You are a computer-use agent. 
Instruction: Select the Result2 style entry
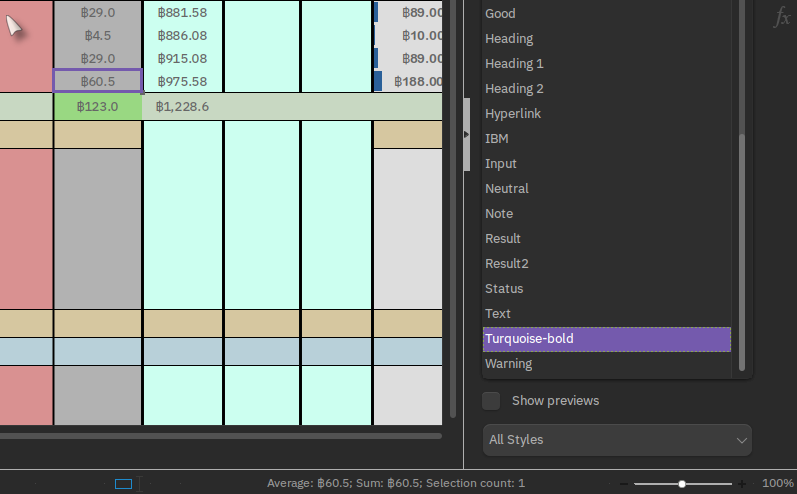click(x=506, y=263)
